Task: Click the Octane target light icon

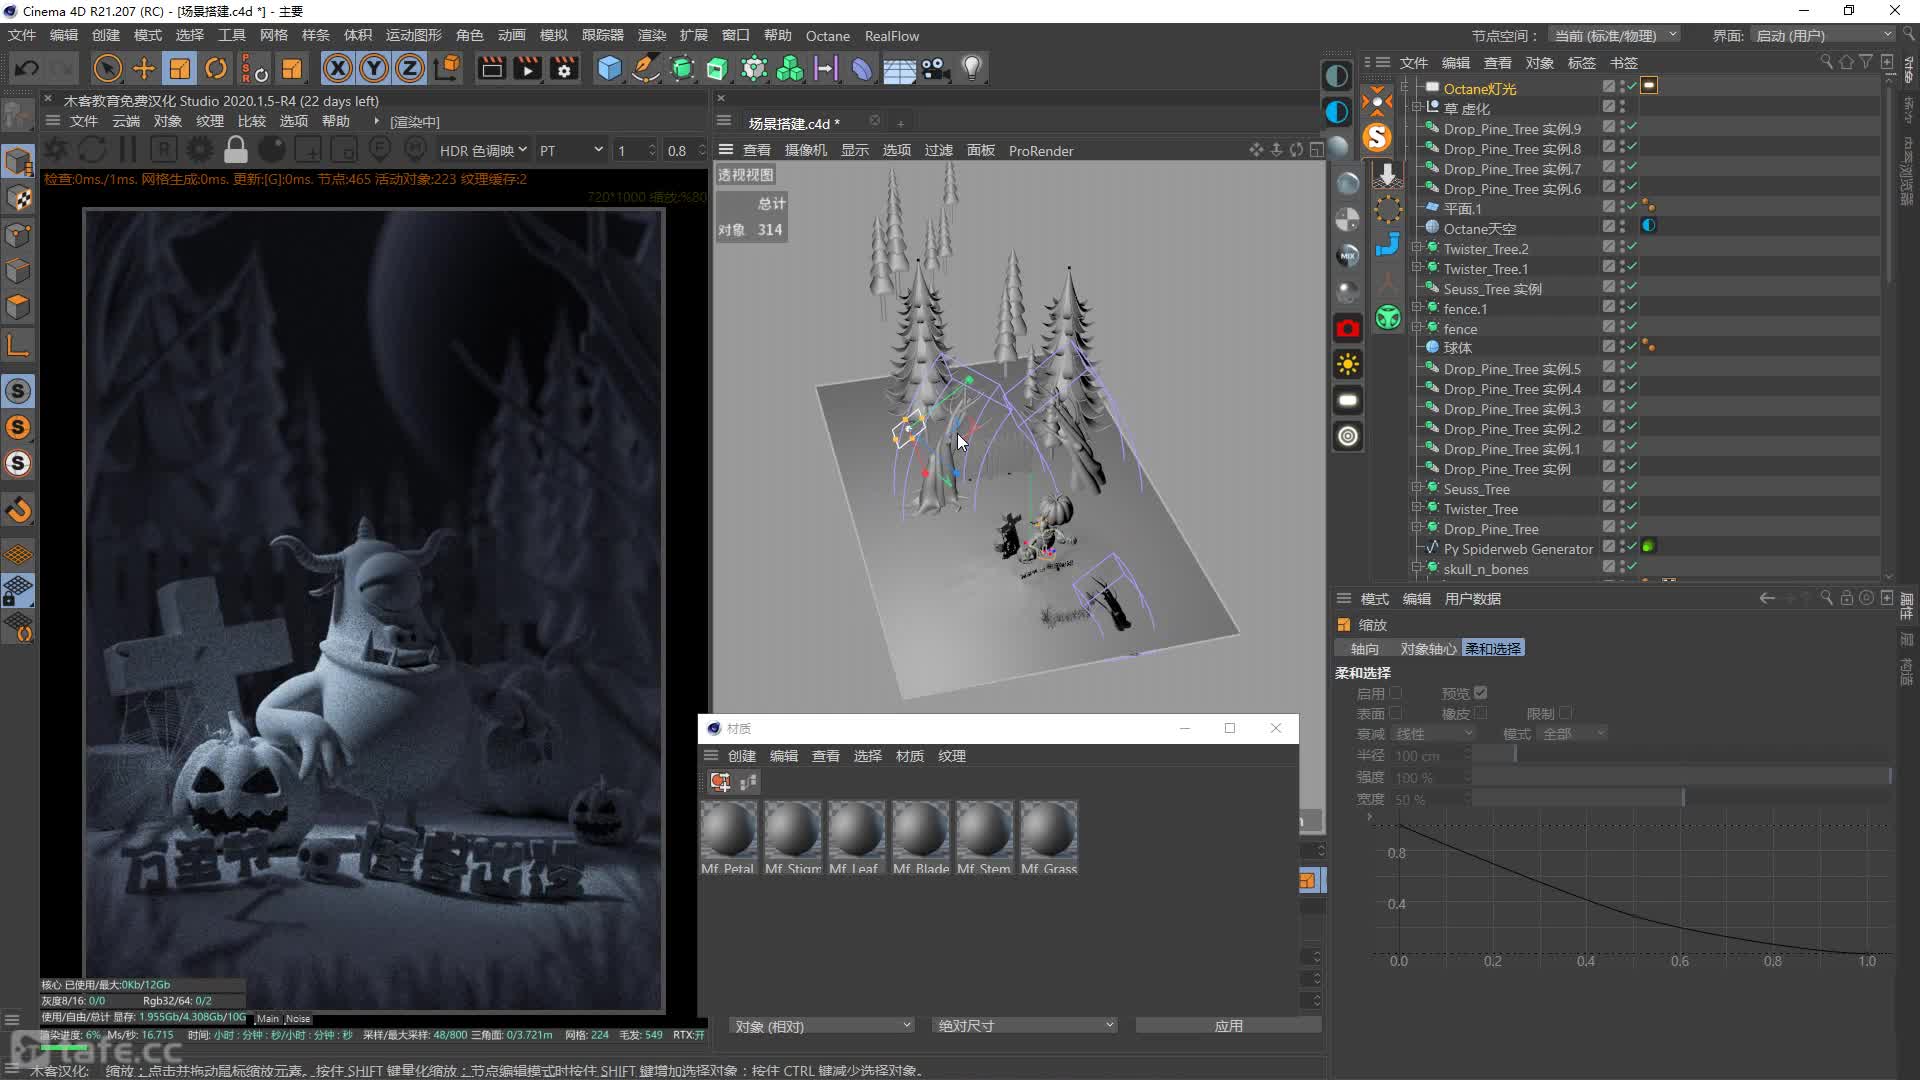Action: pos(1348,436)
